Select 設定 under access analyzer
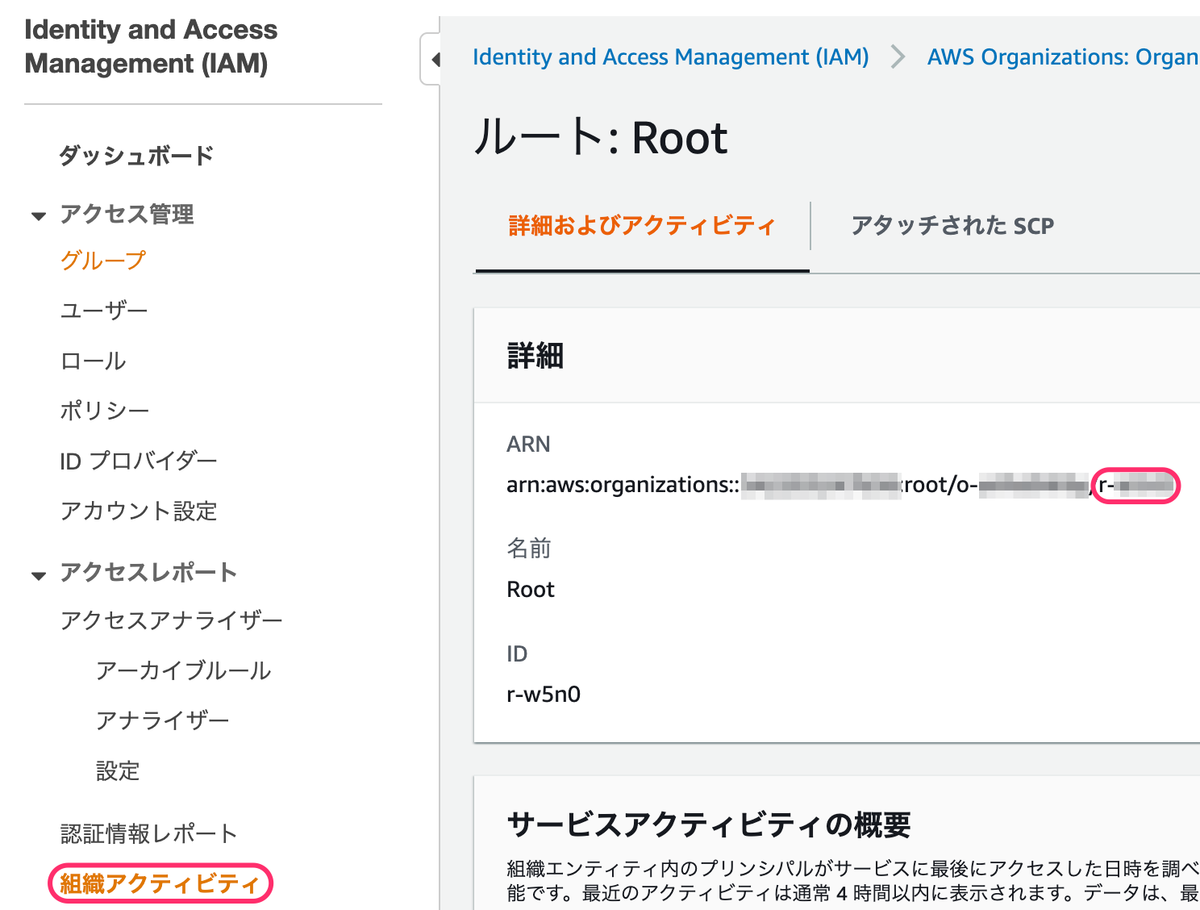 coord(118,771)
